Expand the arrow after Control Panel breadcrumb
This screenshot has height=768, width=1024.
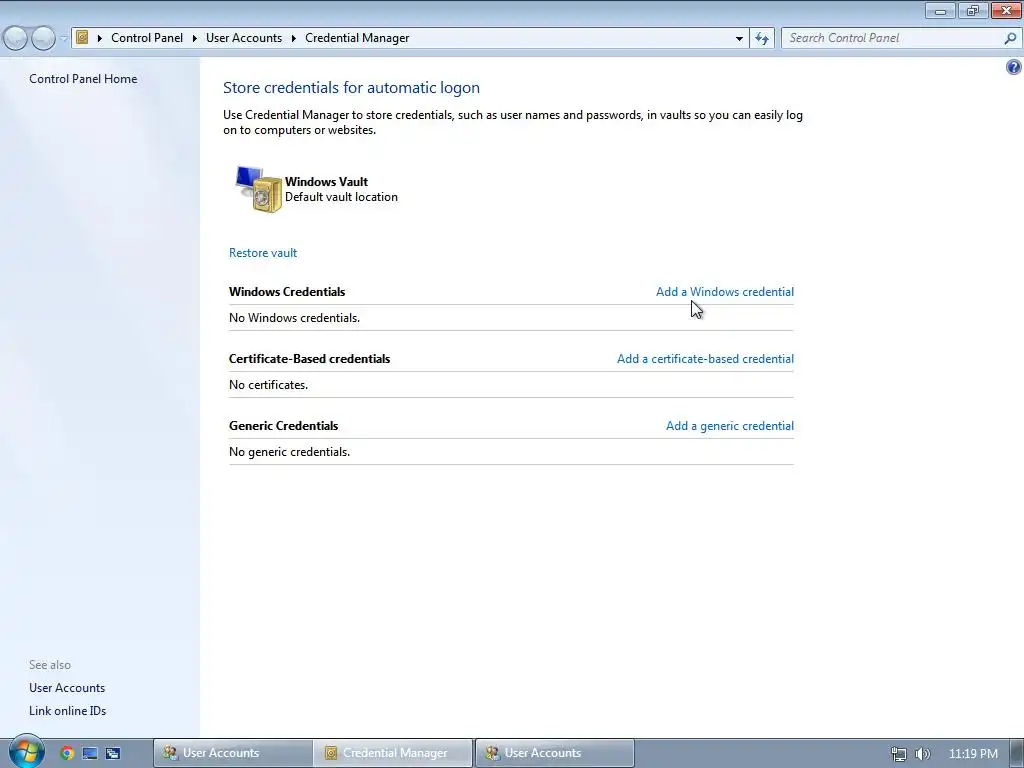[x=195, y=38]
